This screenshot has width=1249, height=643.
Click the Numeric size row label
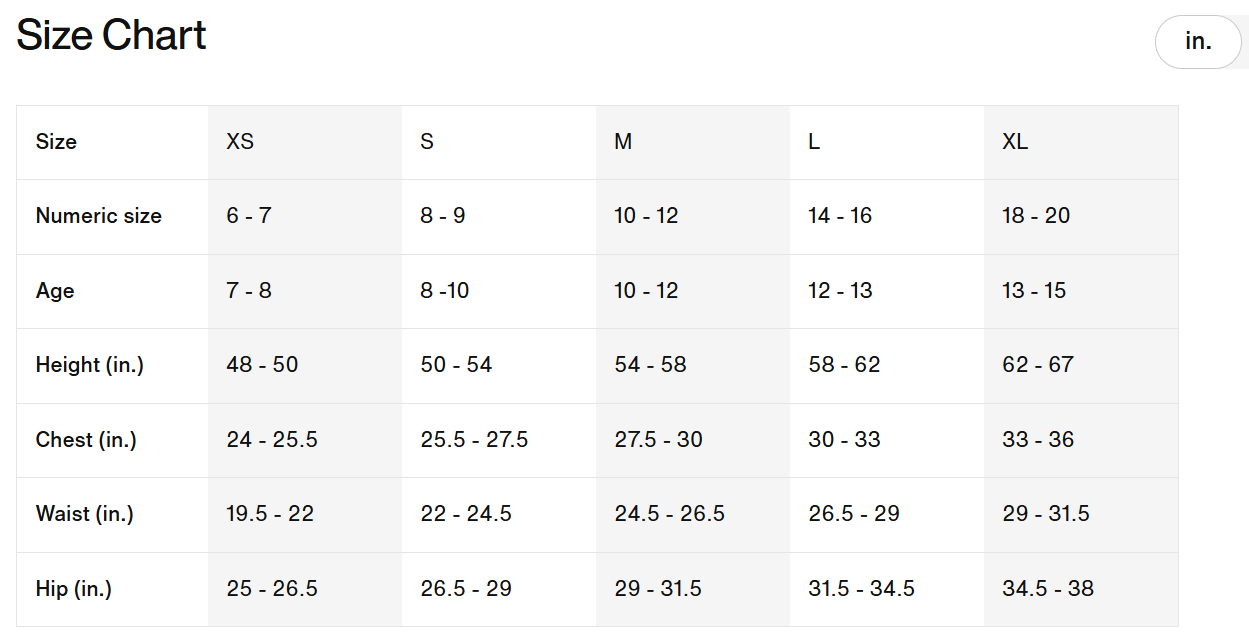point(99,216)
